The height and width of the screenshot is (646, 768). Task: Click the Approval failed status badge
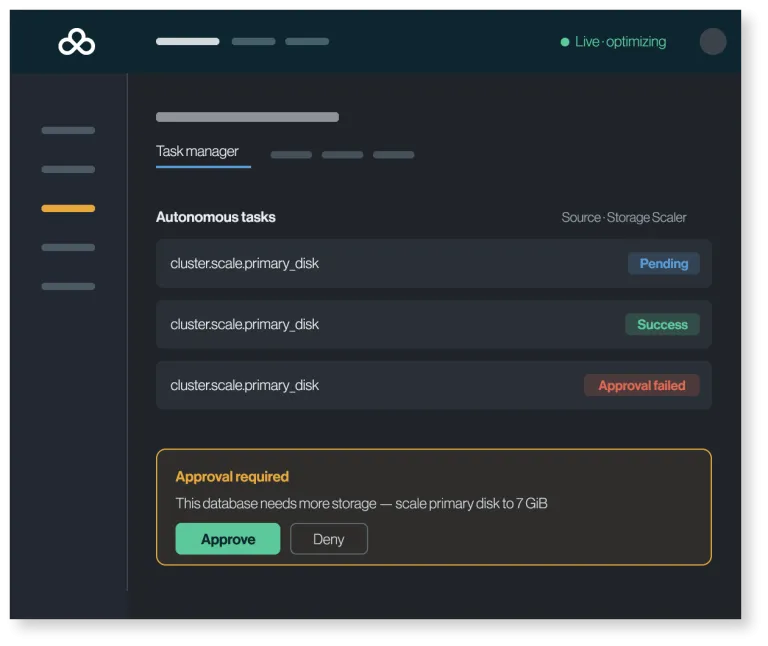pos(642,385)
